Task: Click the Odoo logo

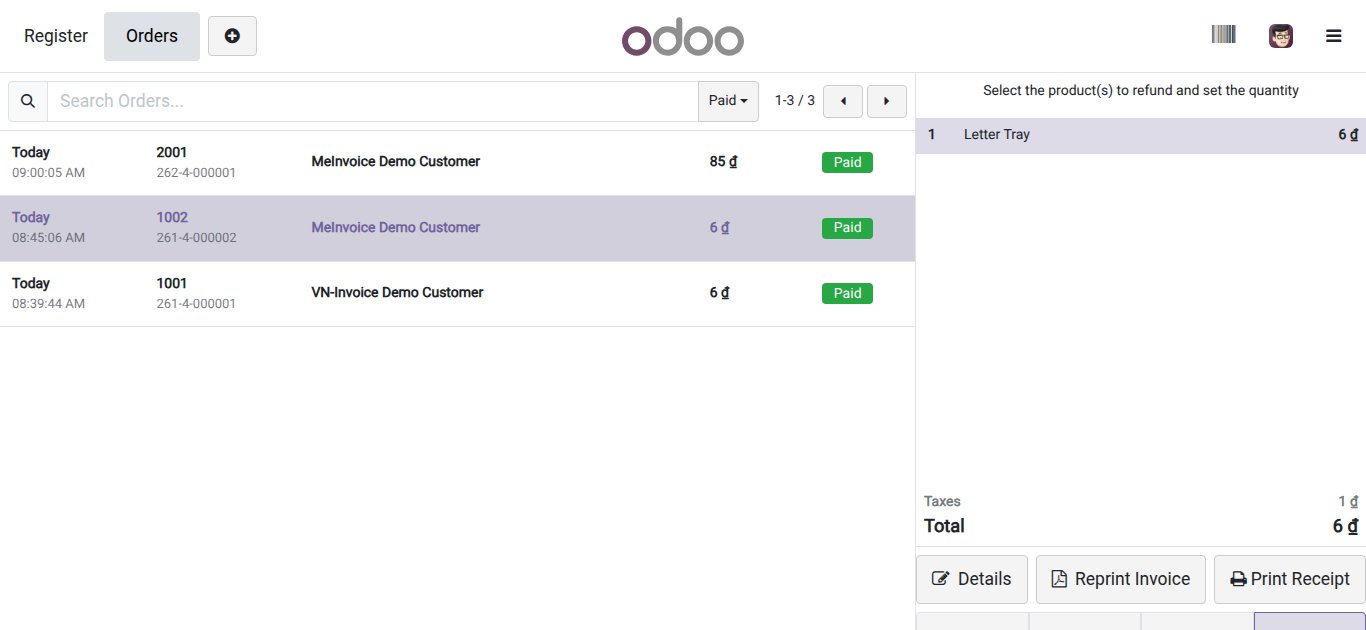Action: (683, 37)
